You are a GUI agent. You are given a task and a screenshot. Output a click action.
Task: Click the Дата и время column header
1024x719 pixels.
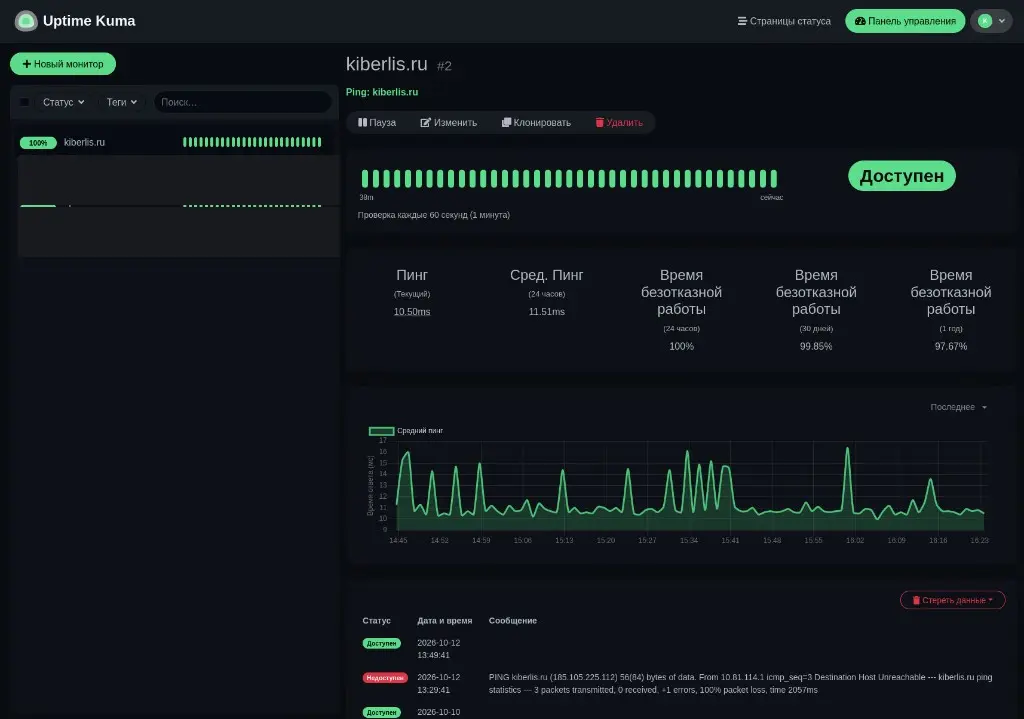445,620
